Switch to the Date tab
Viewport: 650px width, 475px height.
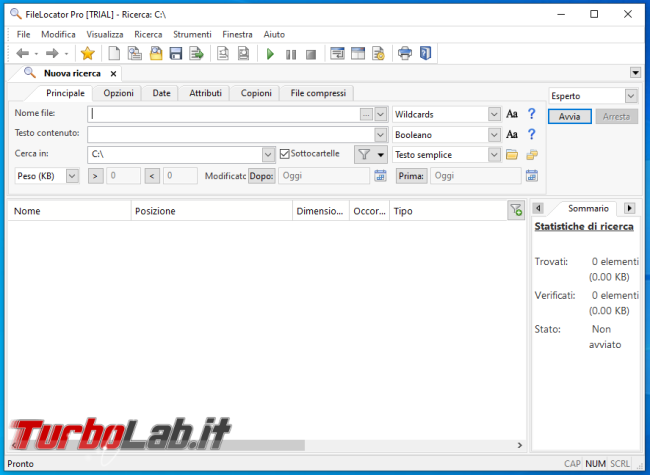coord(161,93)
